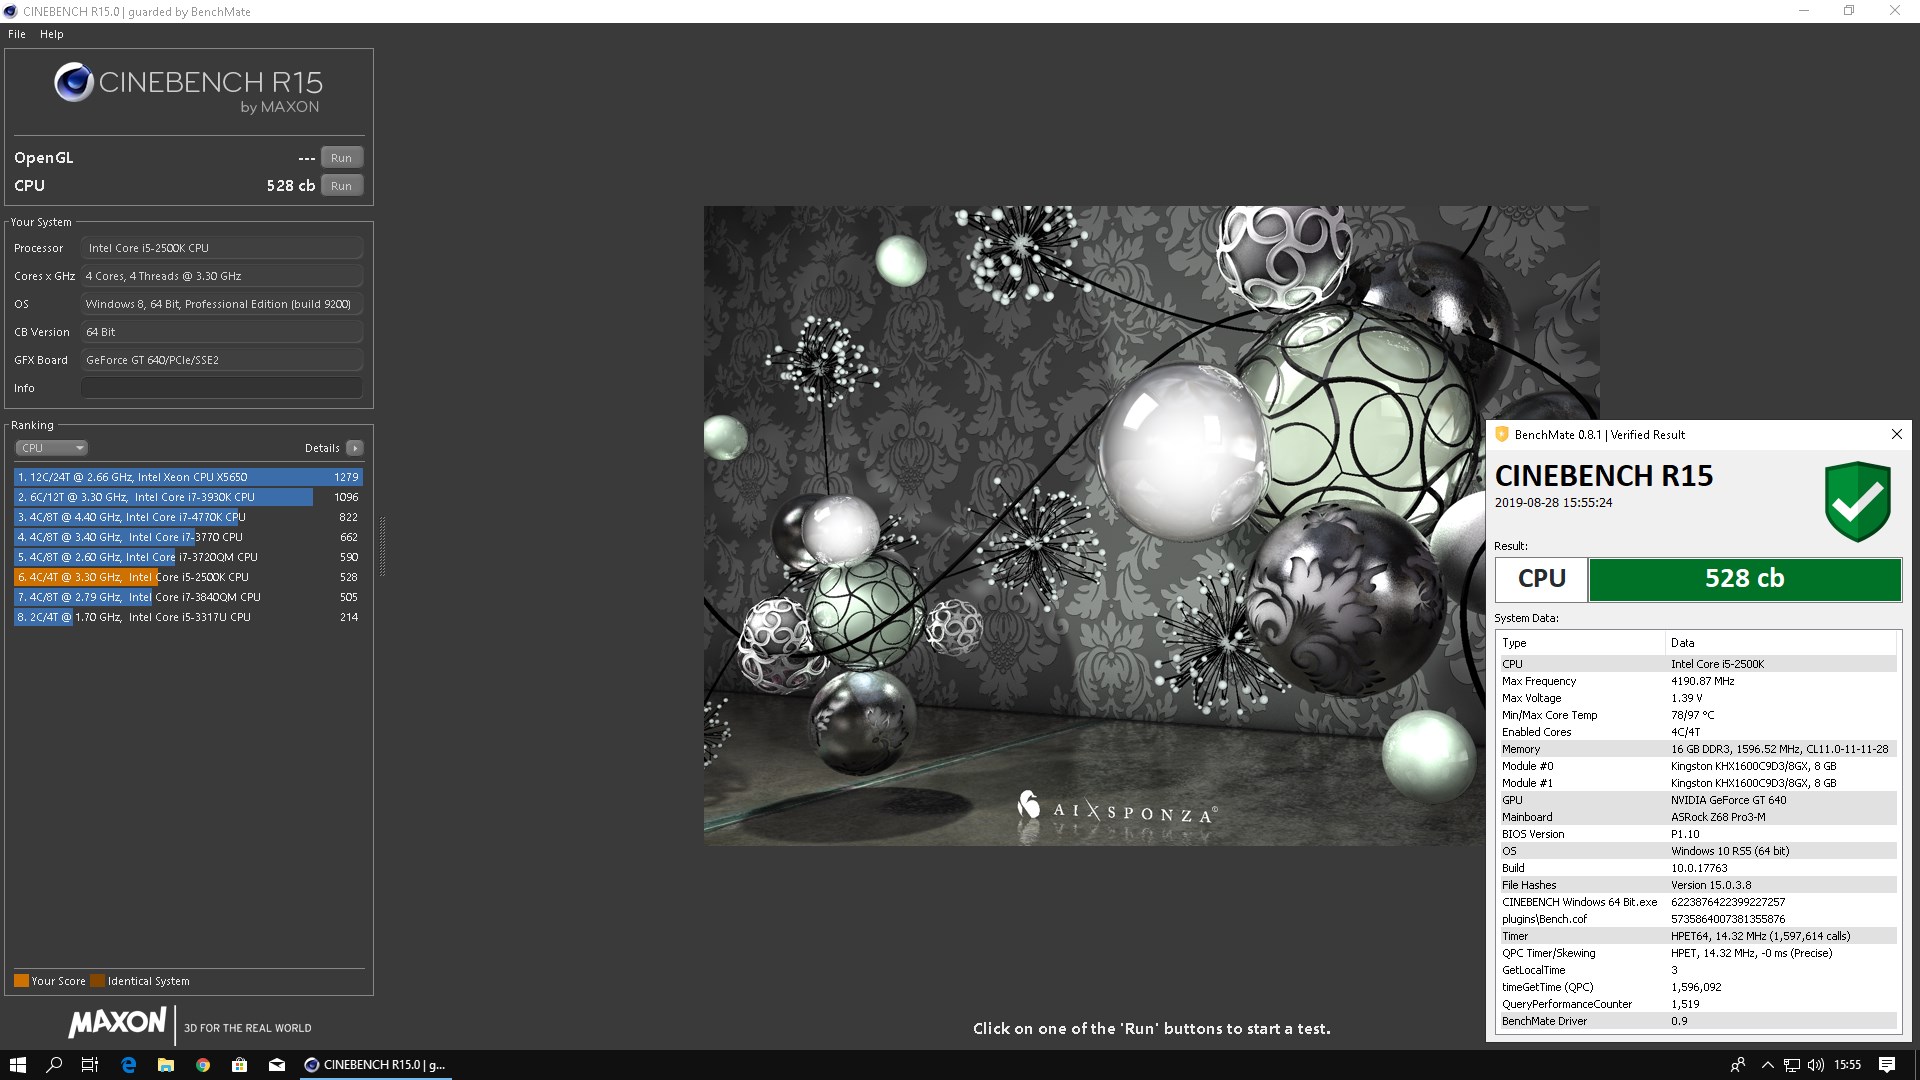Expand ranking Details arrow button
The height and width of the screenshot is (1080, 1920).
[355, 448]
